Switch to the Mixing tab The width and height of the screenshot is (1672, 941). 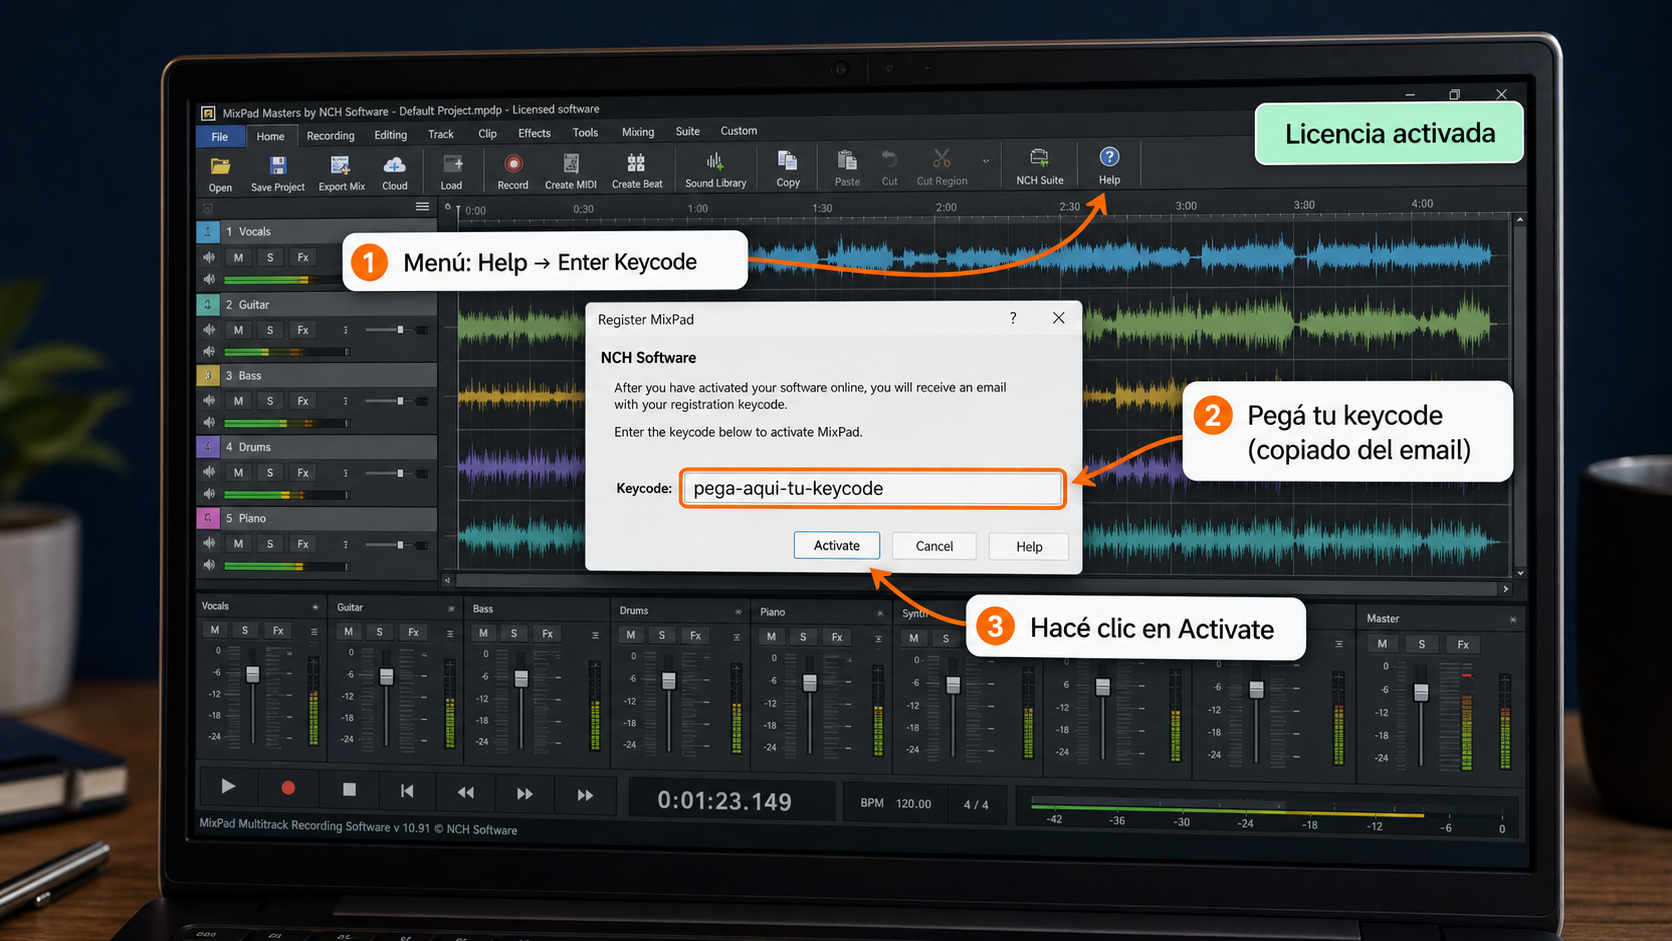[638, 132]
